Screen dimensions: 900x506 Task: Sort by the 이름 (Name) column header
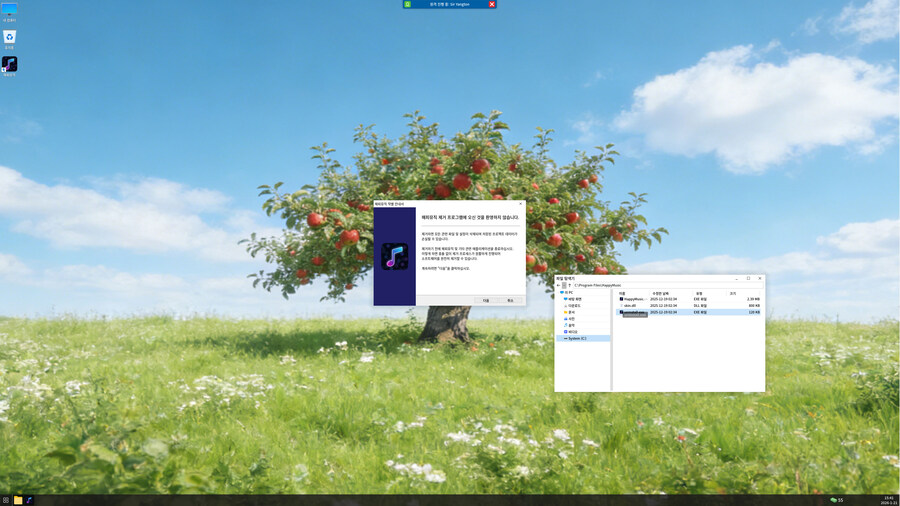coord(622,293)
